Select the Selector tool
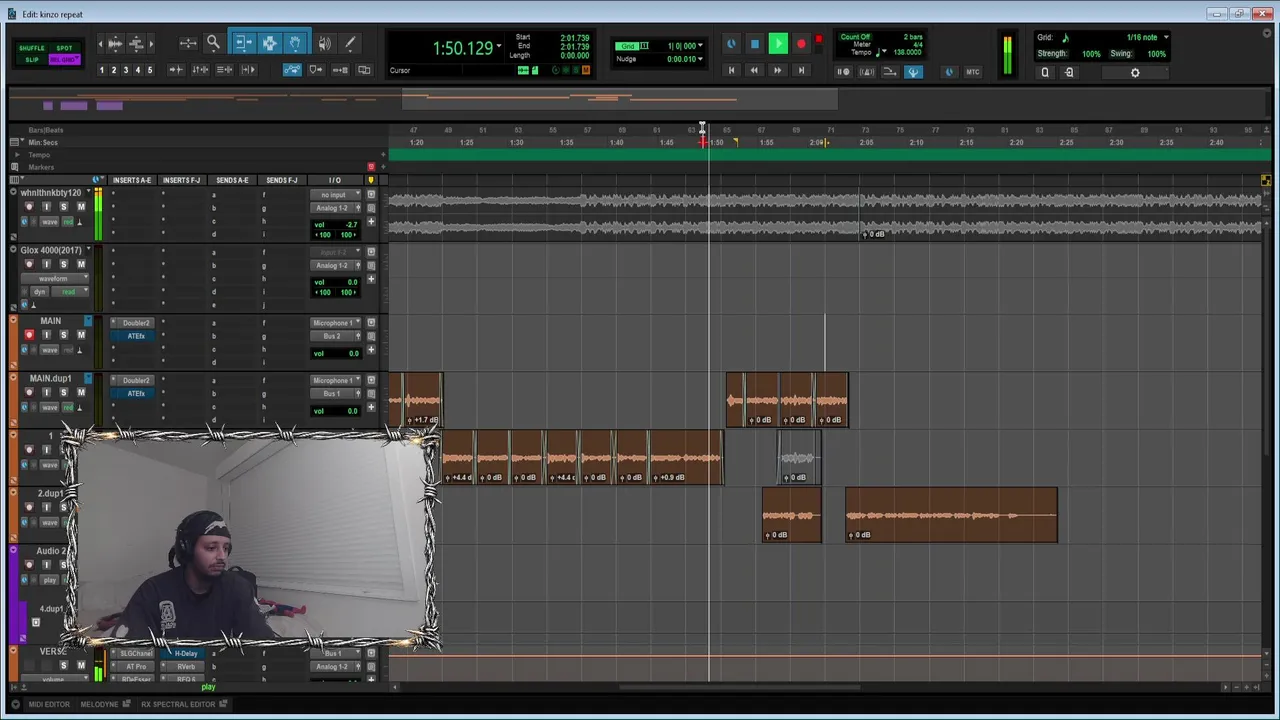 click(x=269, y=43)
